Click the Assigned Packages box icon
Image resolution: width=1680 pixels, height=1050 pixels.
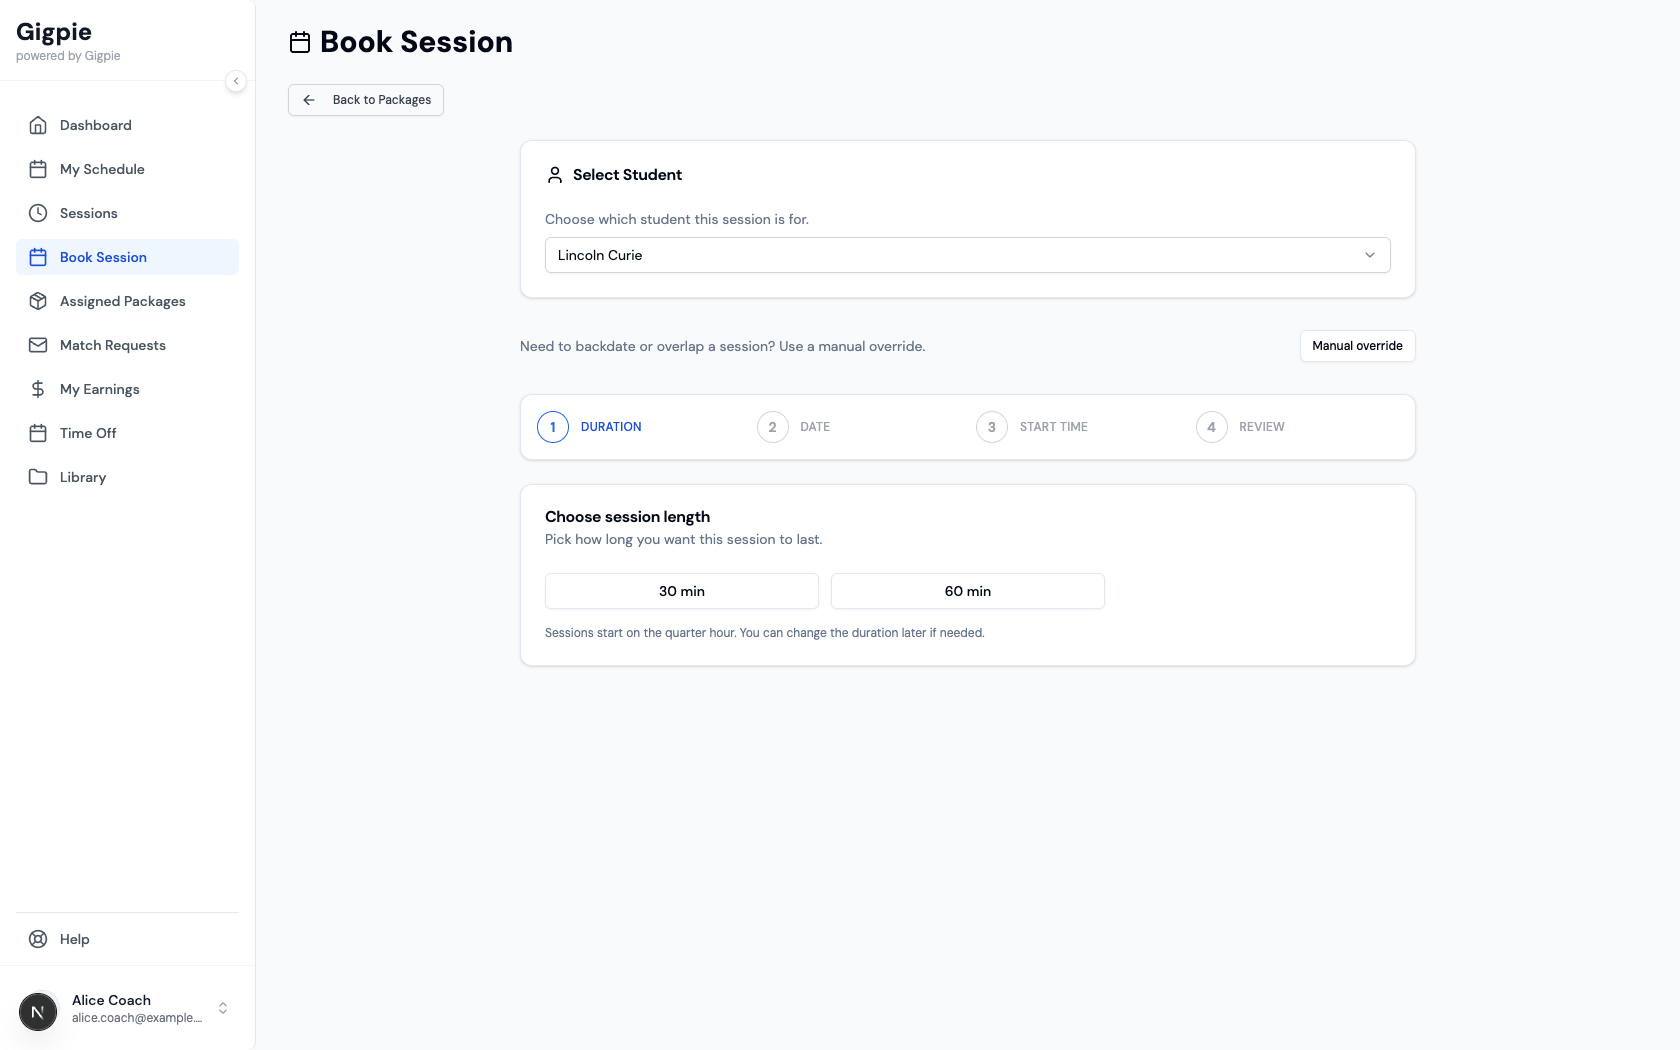[x=38, y=301]
